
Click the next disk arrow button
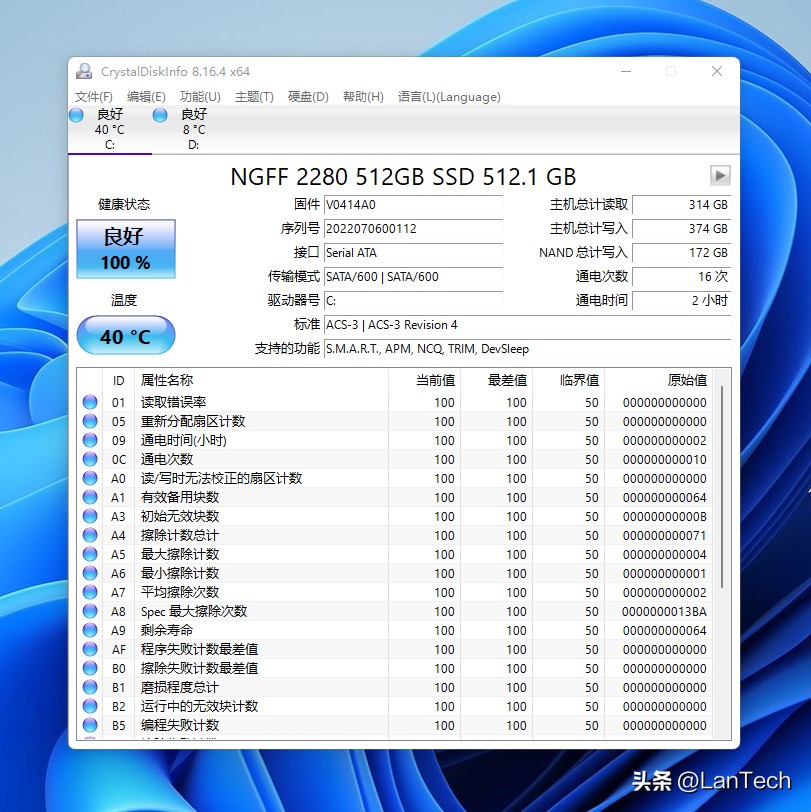(x=720, y=176)
